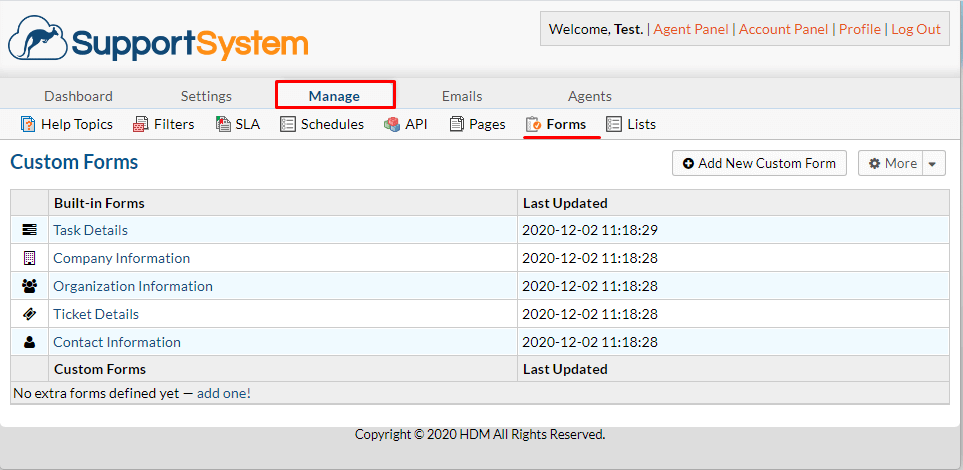Image resolution: width=963 pixels, height=470 pixels.
Task: Click the 'add one!' link
Action: click(224, 393)
